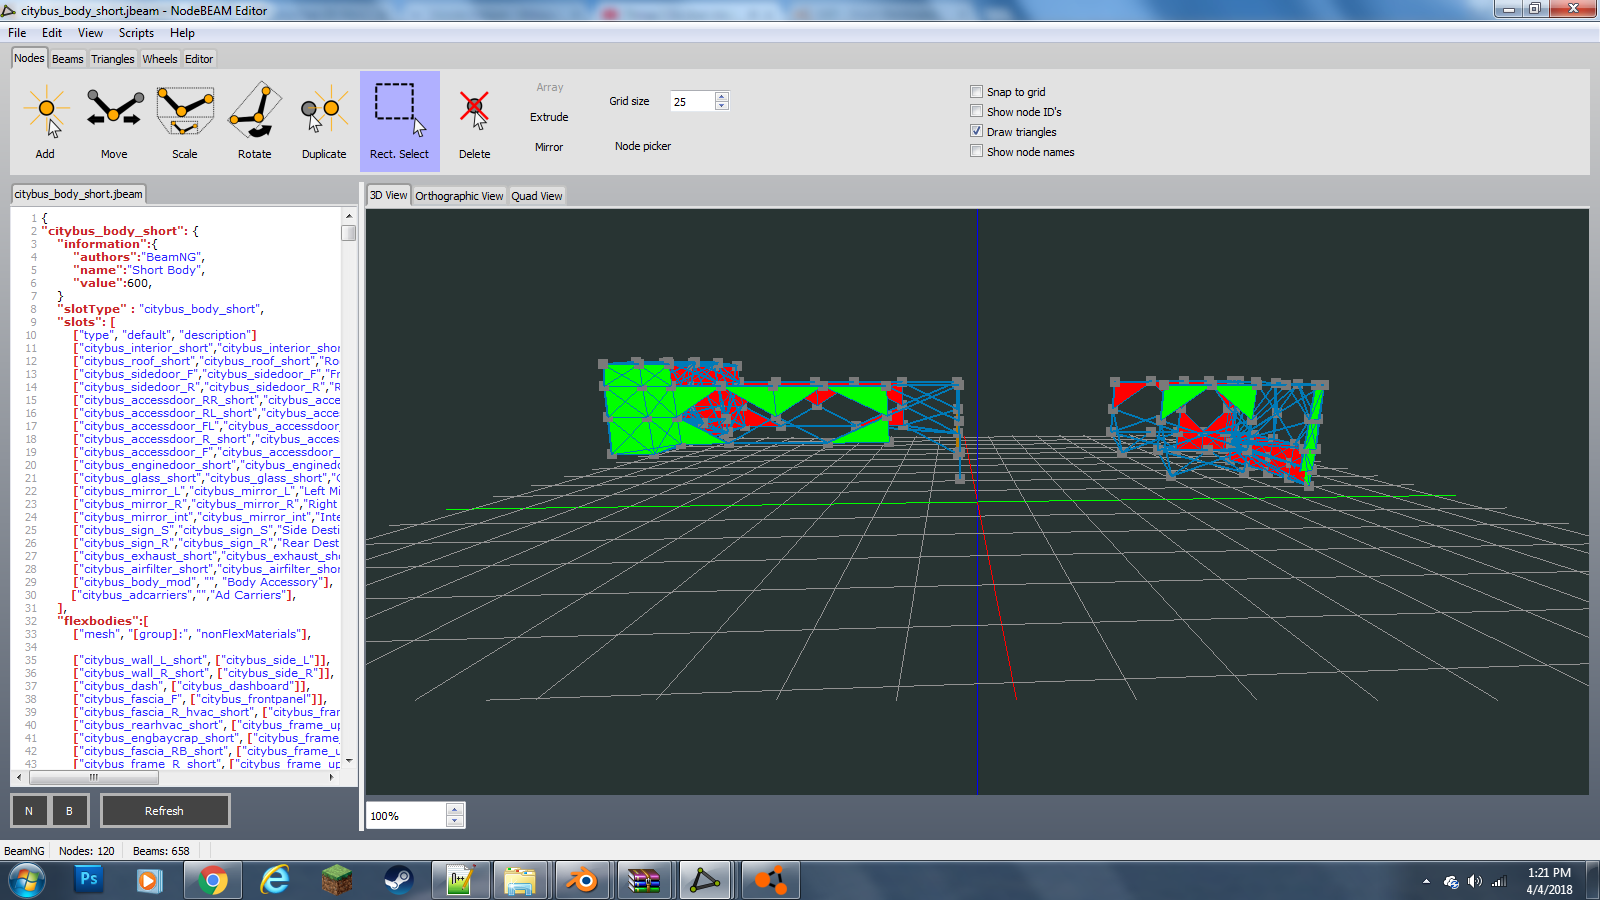Open Google Chrome from the taskbar
Viewport: 1600px width, 900px height.
(212, 880)
